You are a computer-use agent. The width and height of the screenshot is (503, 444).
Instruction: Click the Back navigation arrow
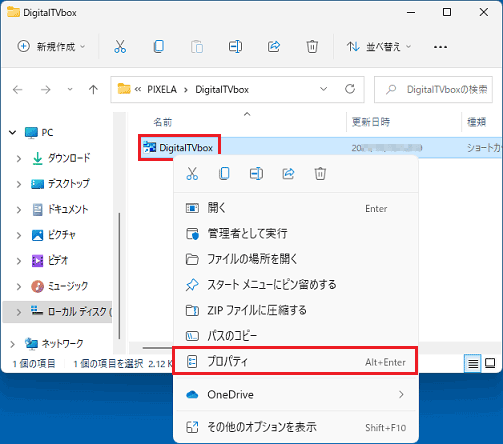pyautogui.click(x=18, y=89)
